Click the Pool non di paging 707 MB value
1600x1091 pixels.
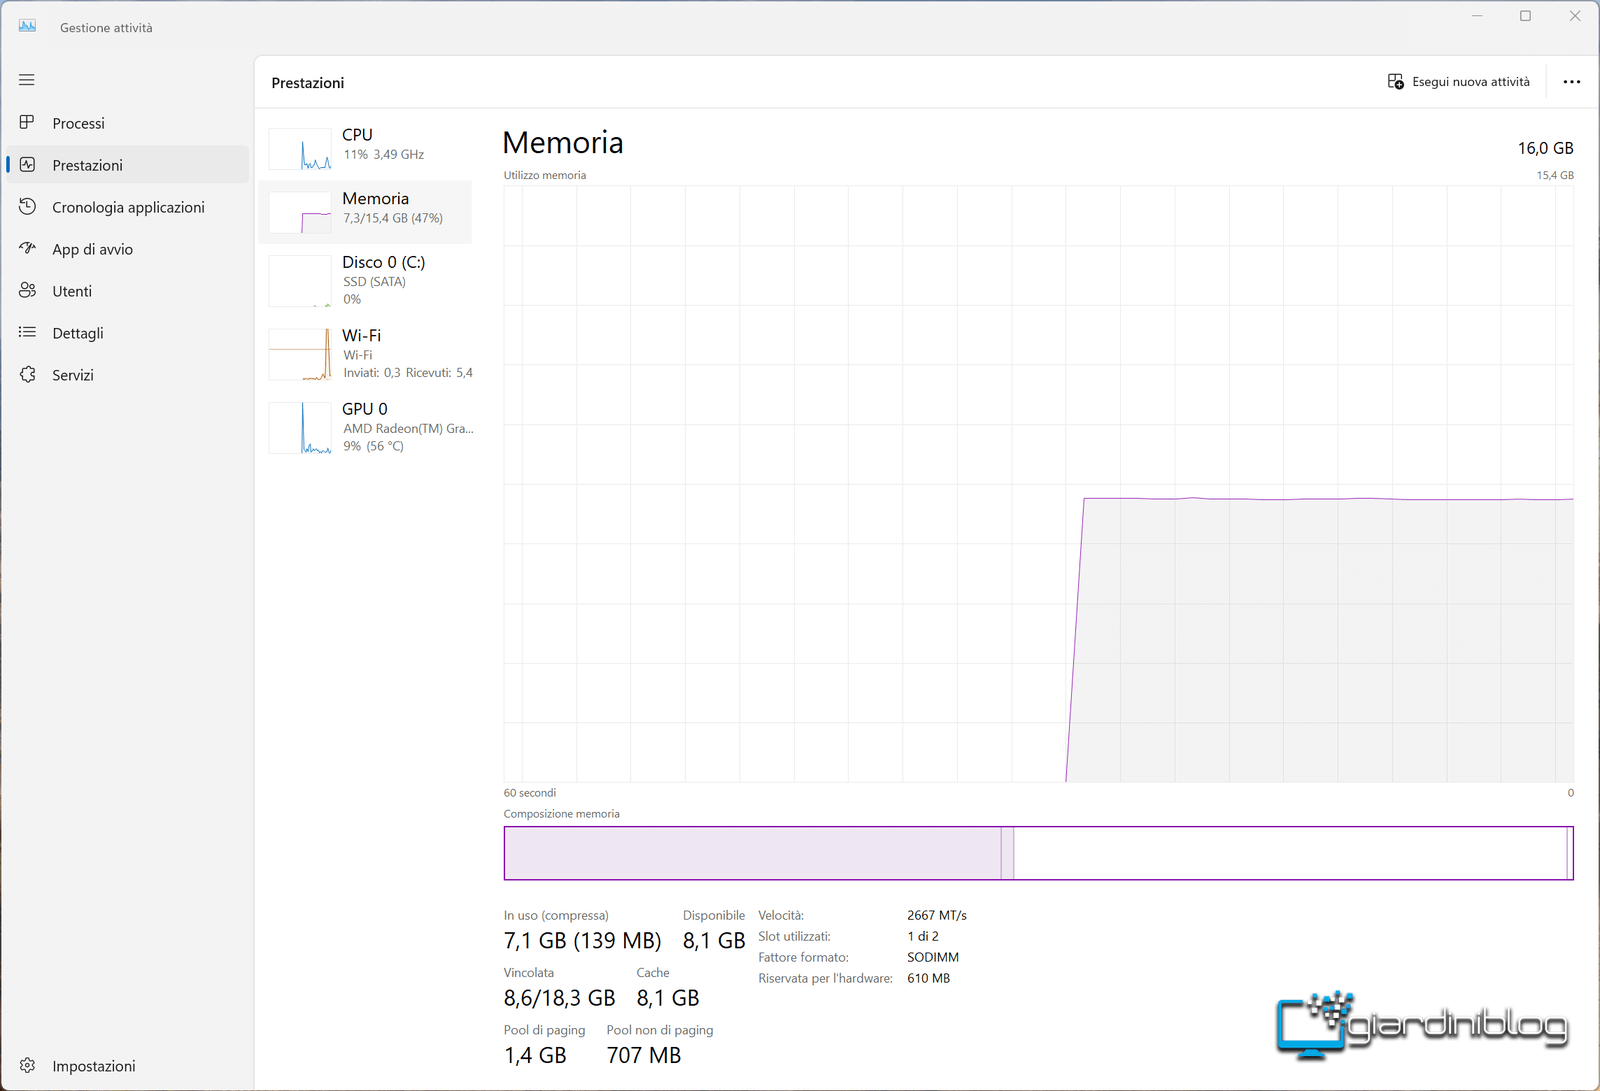(x=644, y=1056)
